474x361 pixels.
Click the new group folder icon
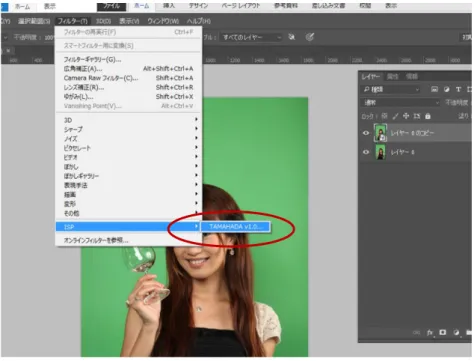[x=469, y=332]
